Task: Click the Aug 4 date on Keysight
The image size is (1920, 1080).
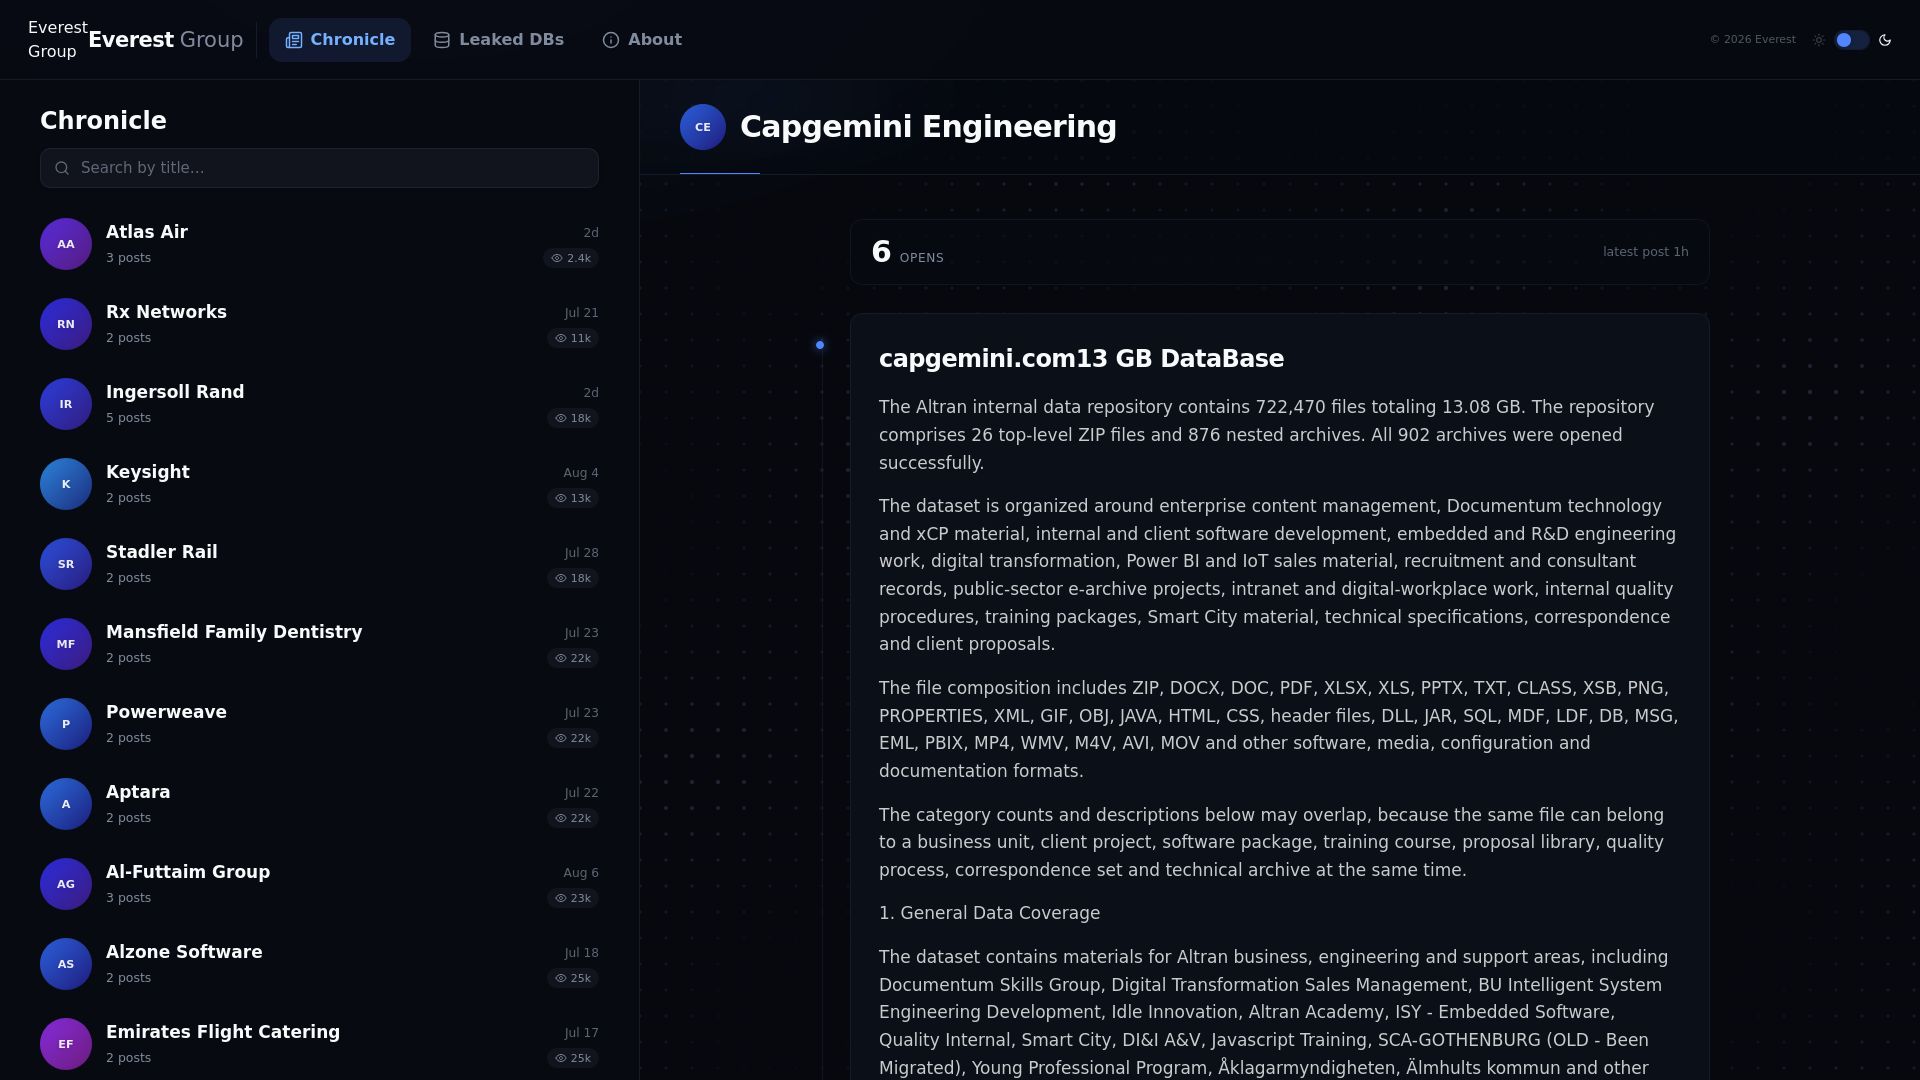Action: [581, 473]
